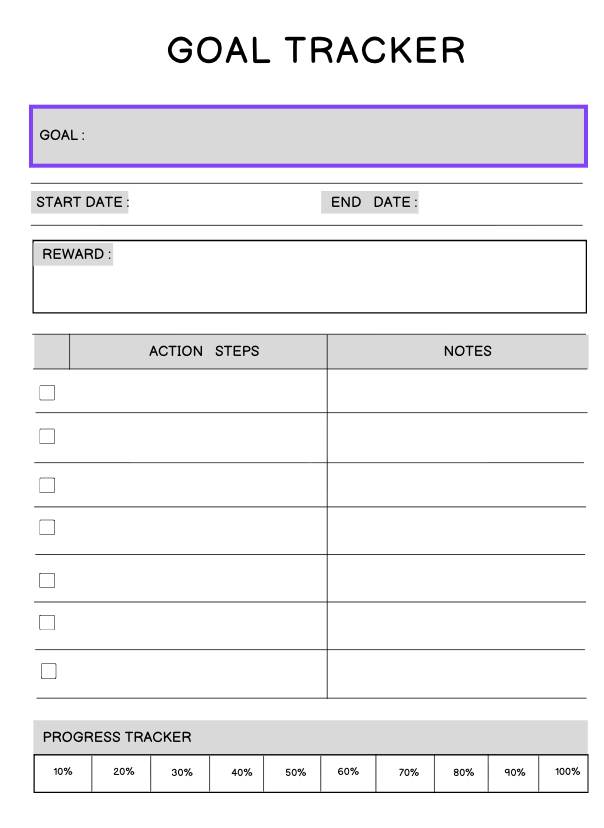The height and width of the screenshot is (828, 604).
Task: Toggle the third action step checkbox
Action: (x=47, y=485)
